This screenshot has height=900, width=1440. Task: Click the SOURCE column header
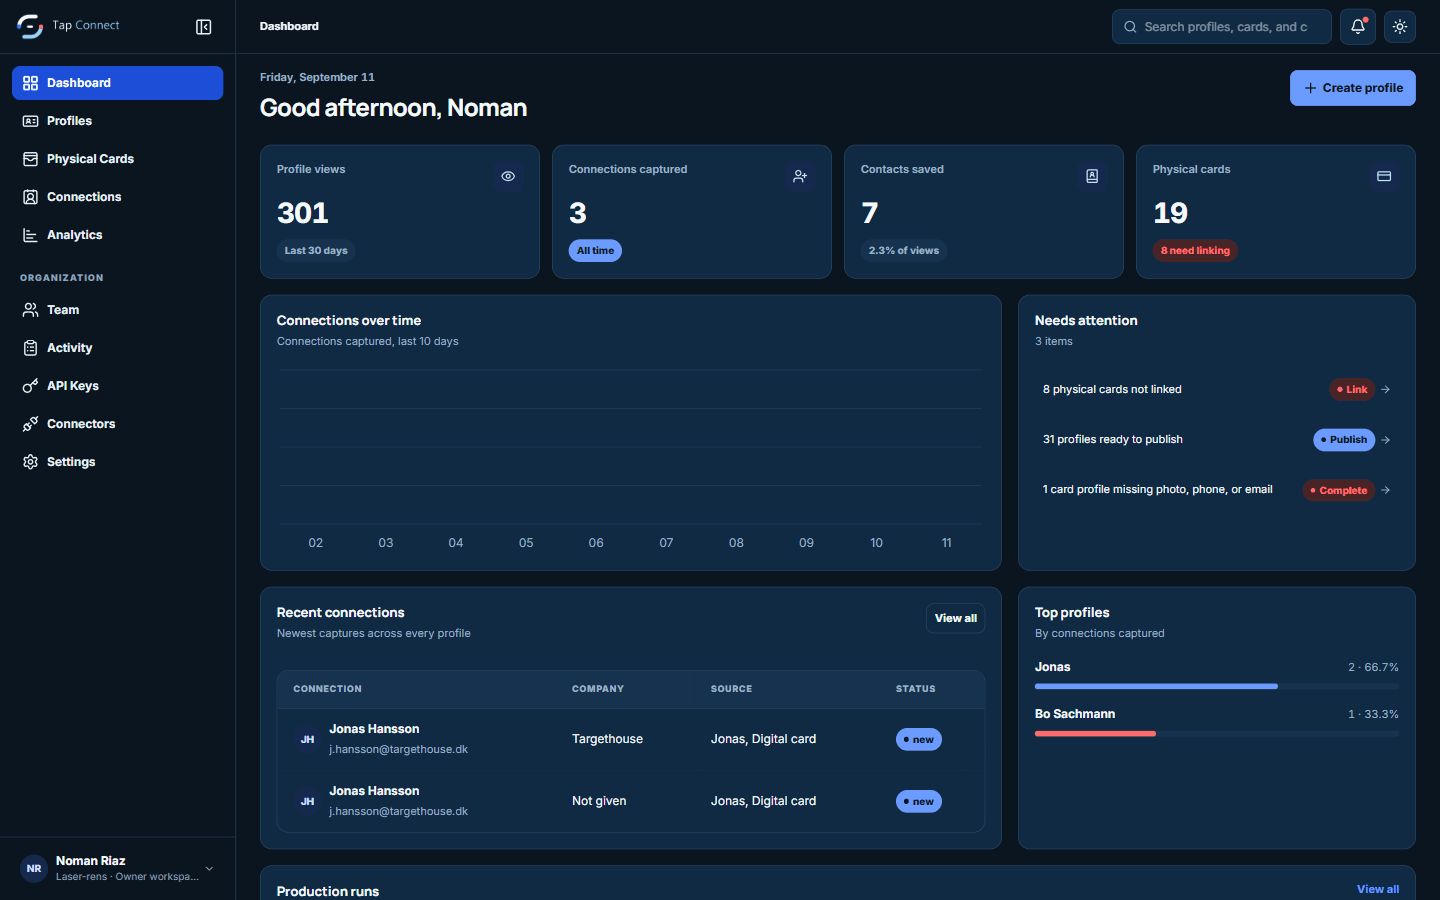tap(731, 689)
